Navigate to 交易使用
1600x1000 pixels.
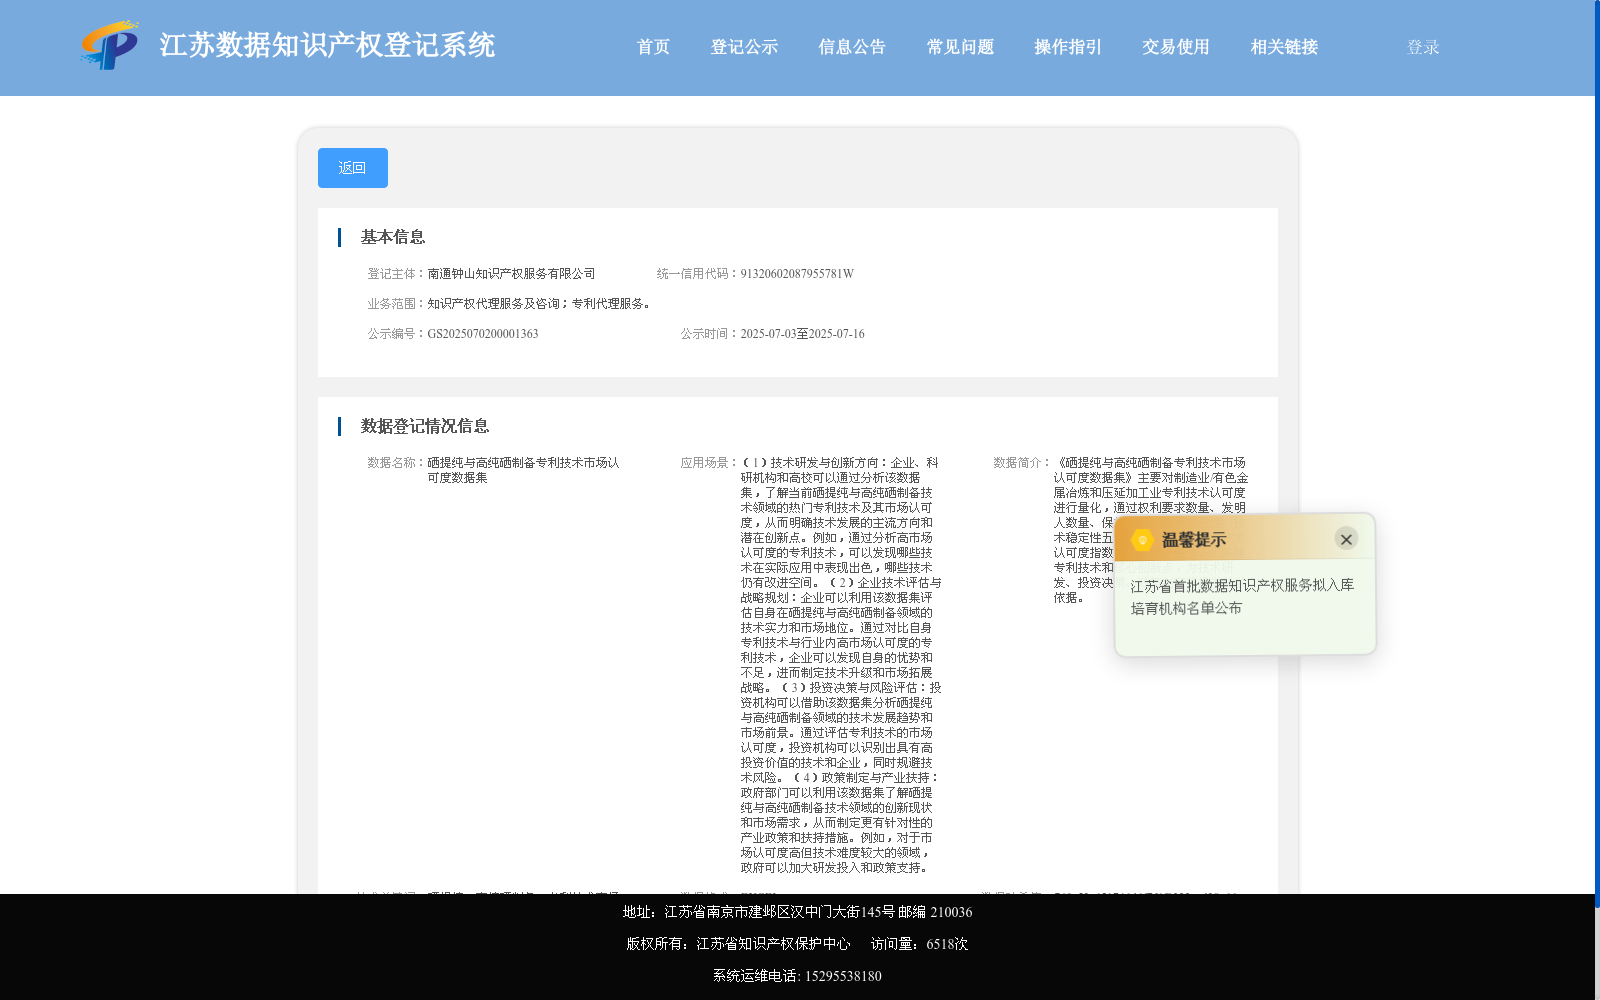[x=1176, y=47]
